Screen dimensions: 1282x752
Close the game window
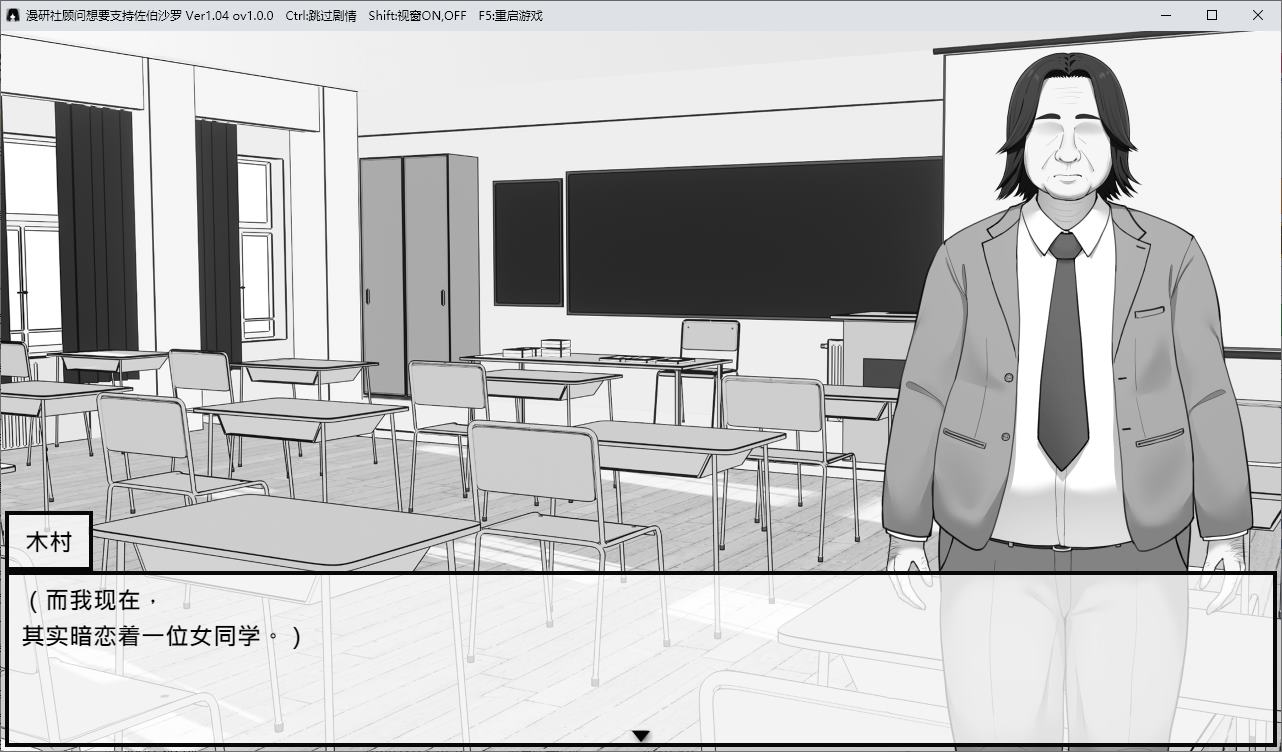(1258, 15)
